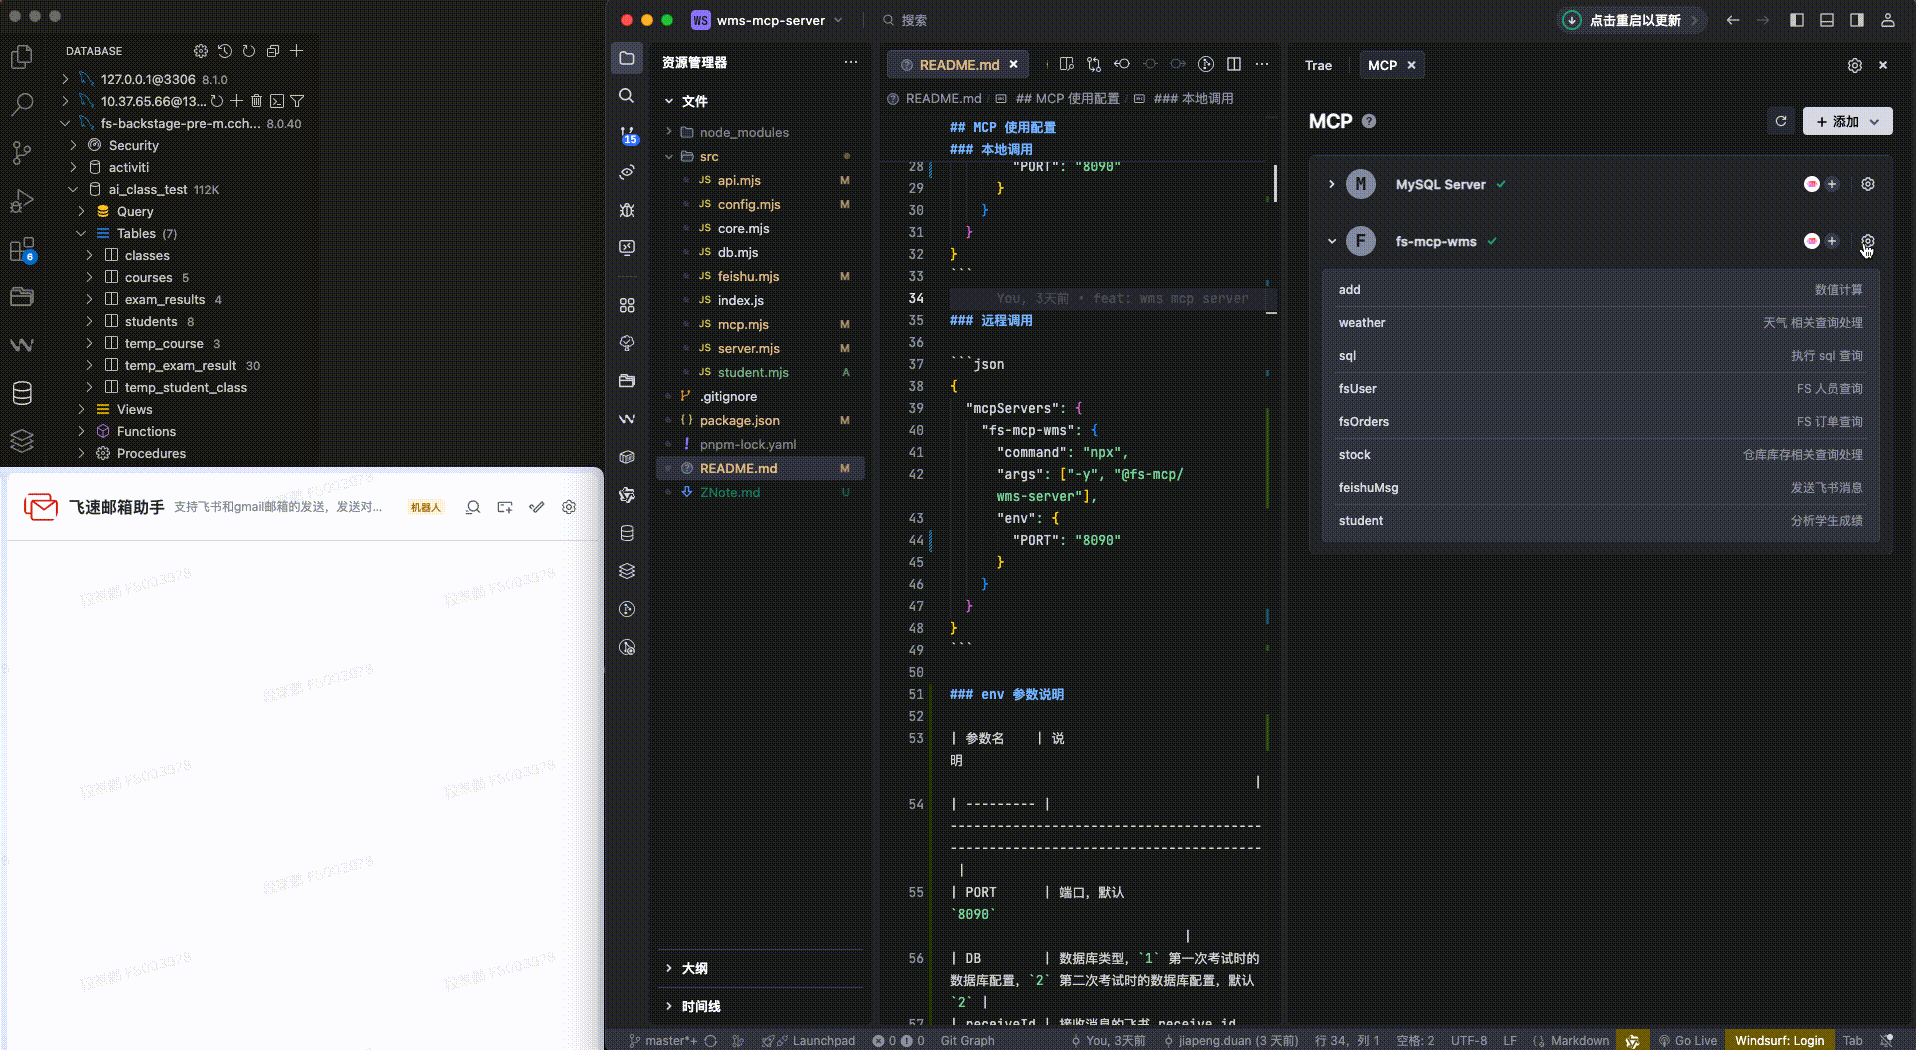The height and width of the screenshot is (1050, 1916).
Task: Select the feishuMsg tool row
Action: pyautogui.click(x=1600, y=487)
